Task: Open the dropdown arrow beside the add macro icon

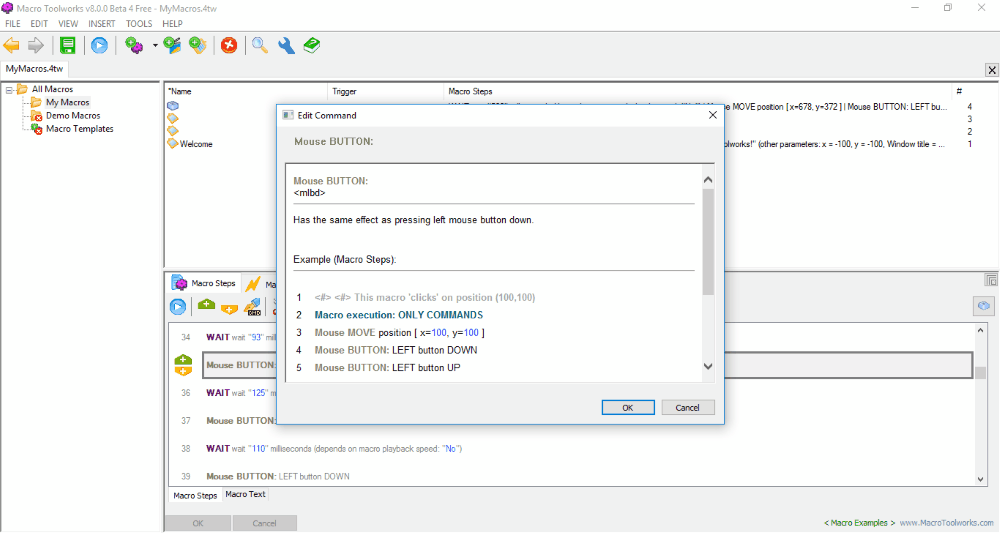Action: pyautogui.click(x=155, y=46)
